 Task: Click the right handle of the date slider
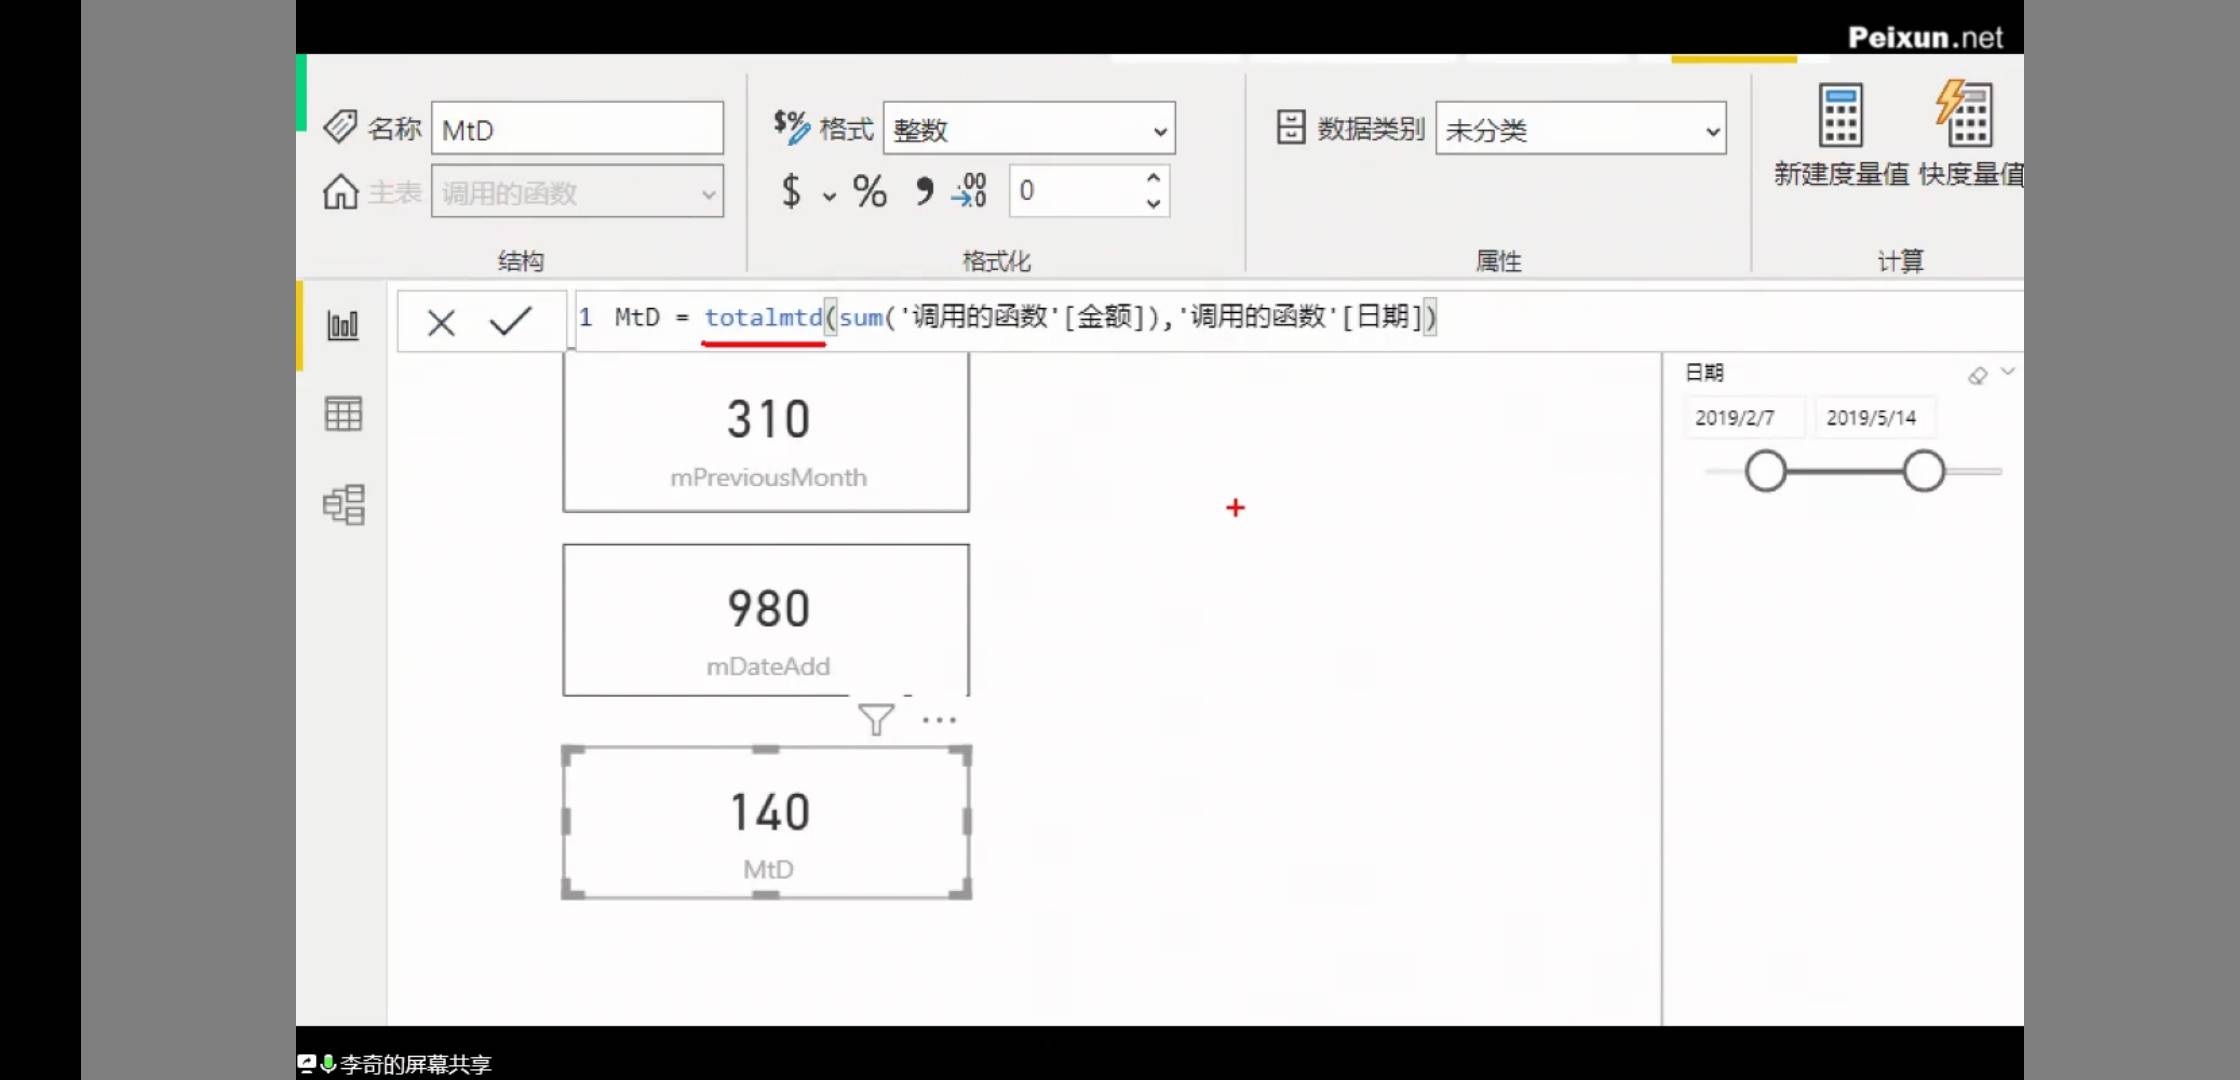click(1923, 471)
